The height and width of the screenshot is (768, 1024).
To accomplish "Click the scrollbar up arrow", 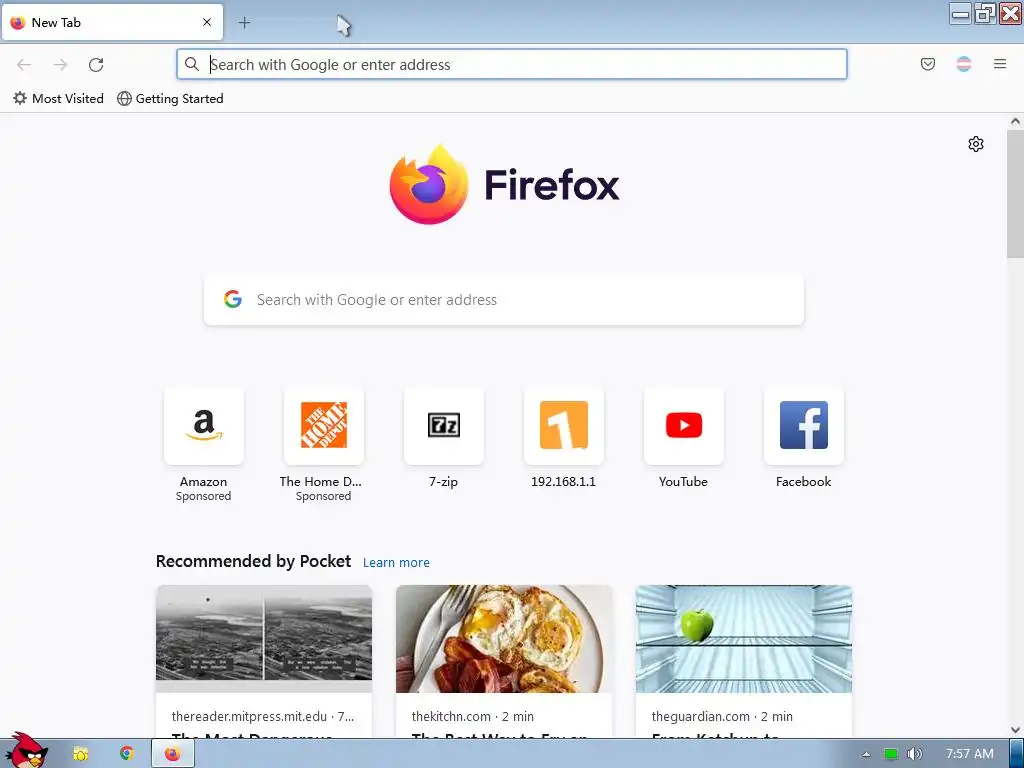I will click(x=1015, y=121).
